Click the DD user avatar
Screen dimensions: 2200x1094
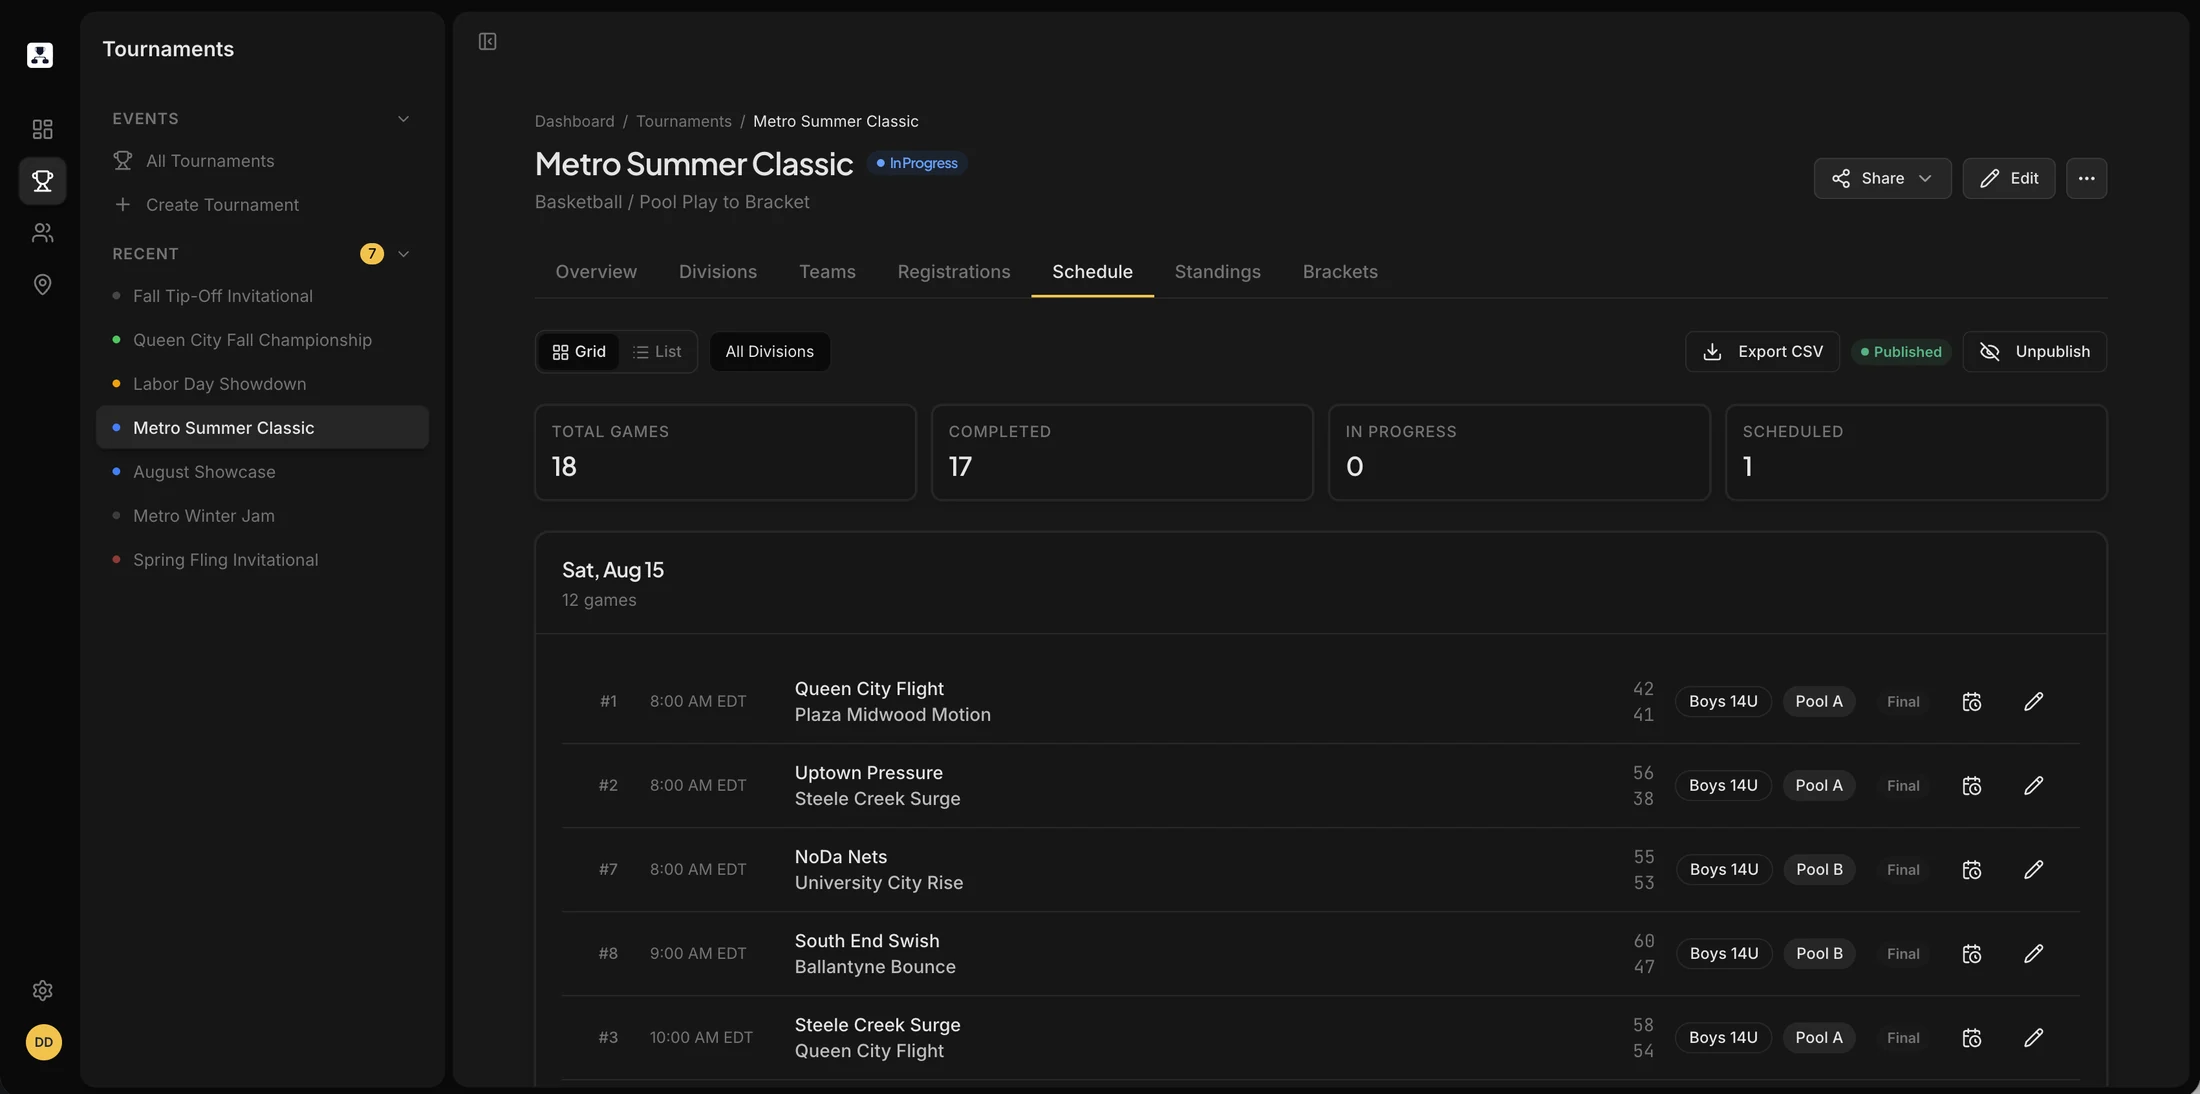[43, 1043]
